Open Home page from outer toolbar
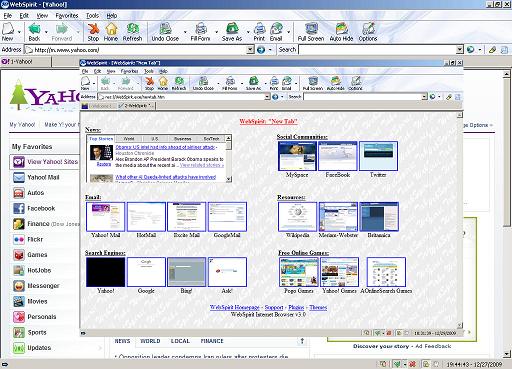The width and height of the screenshot is (512, 369). 111,32
